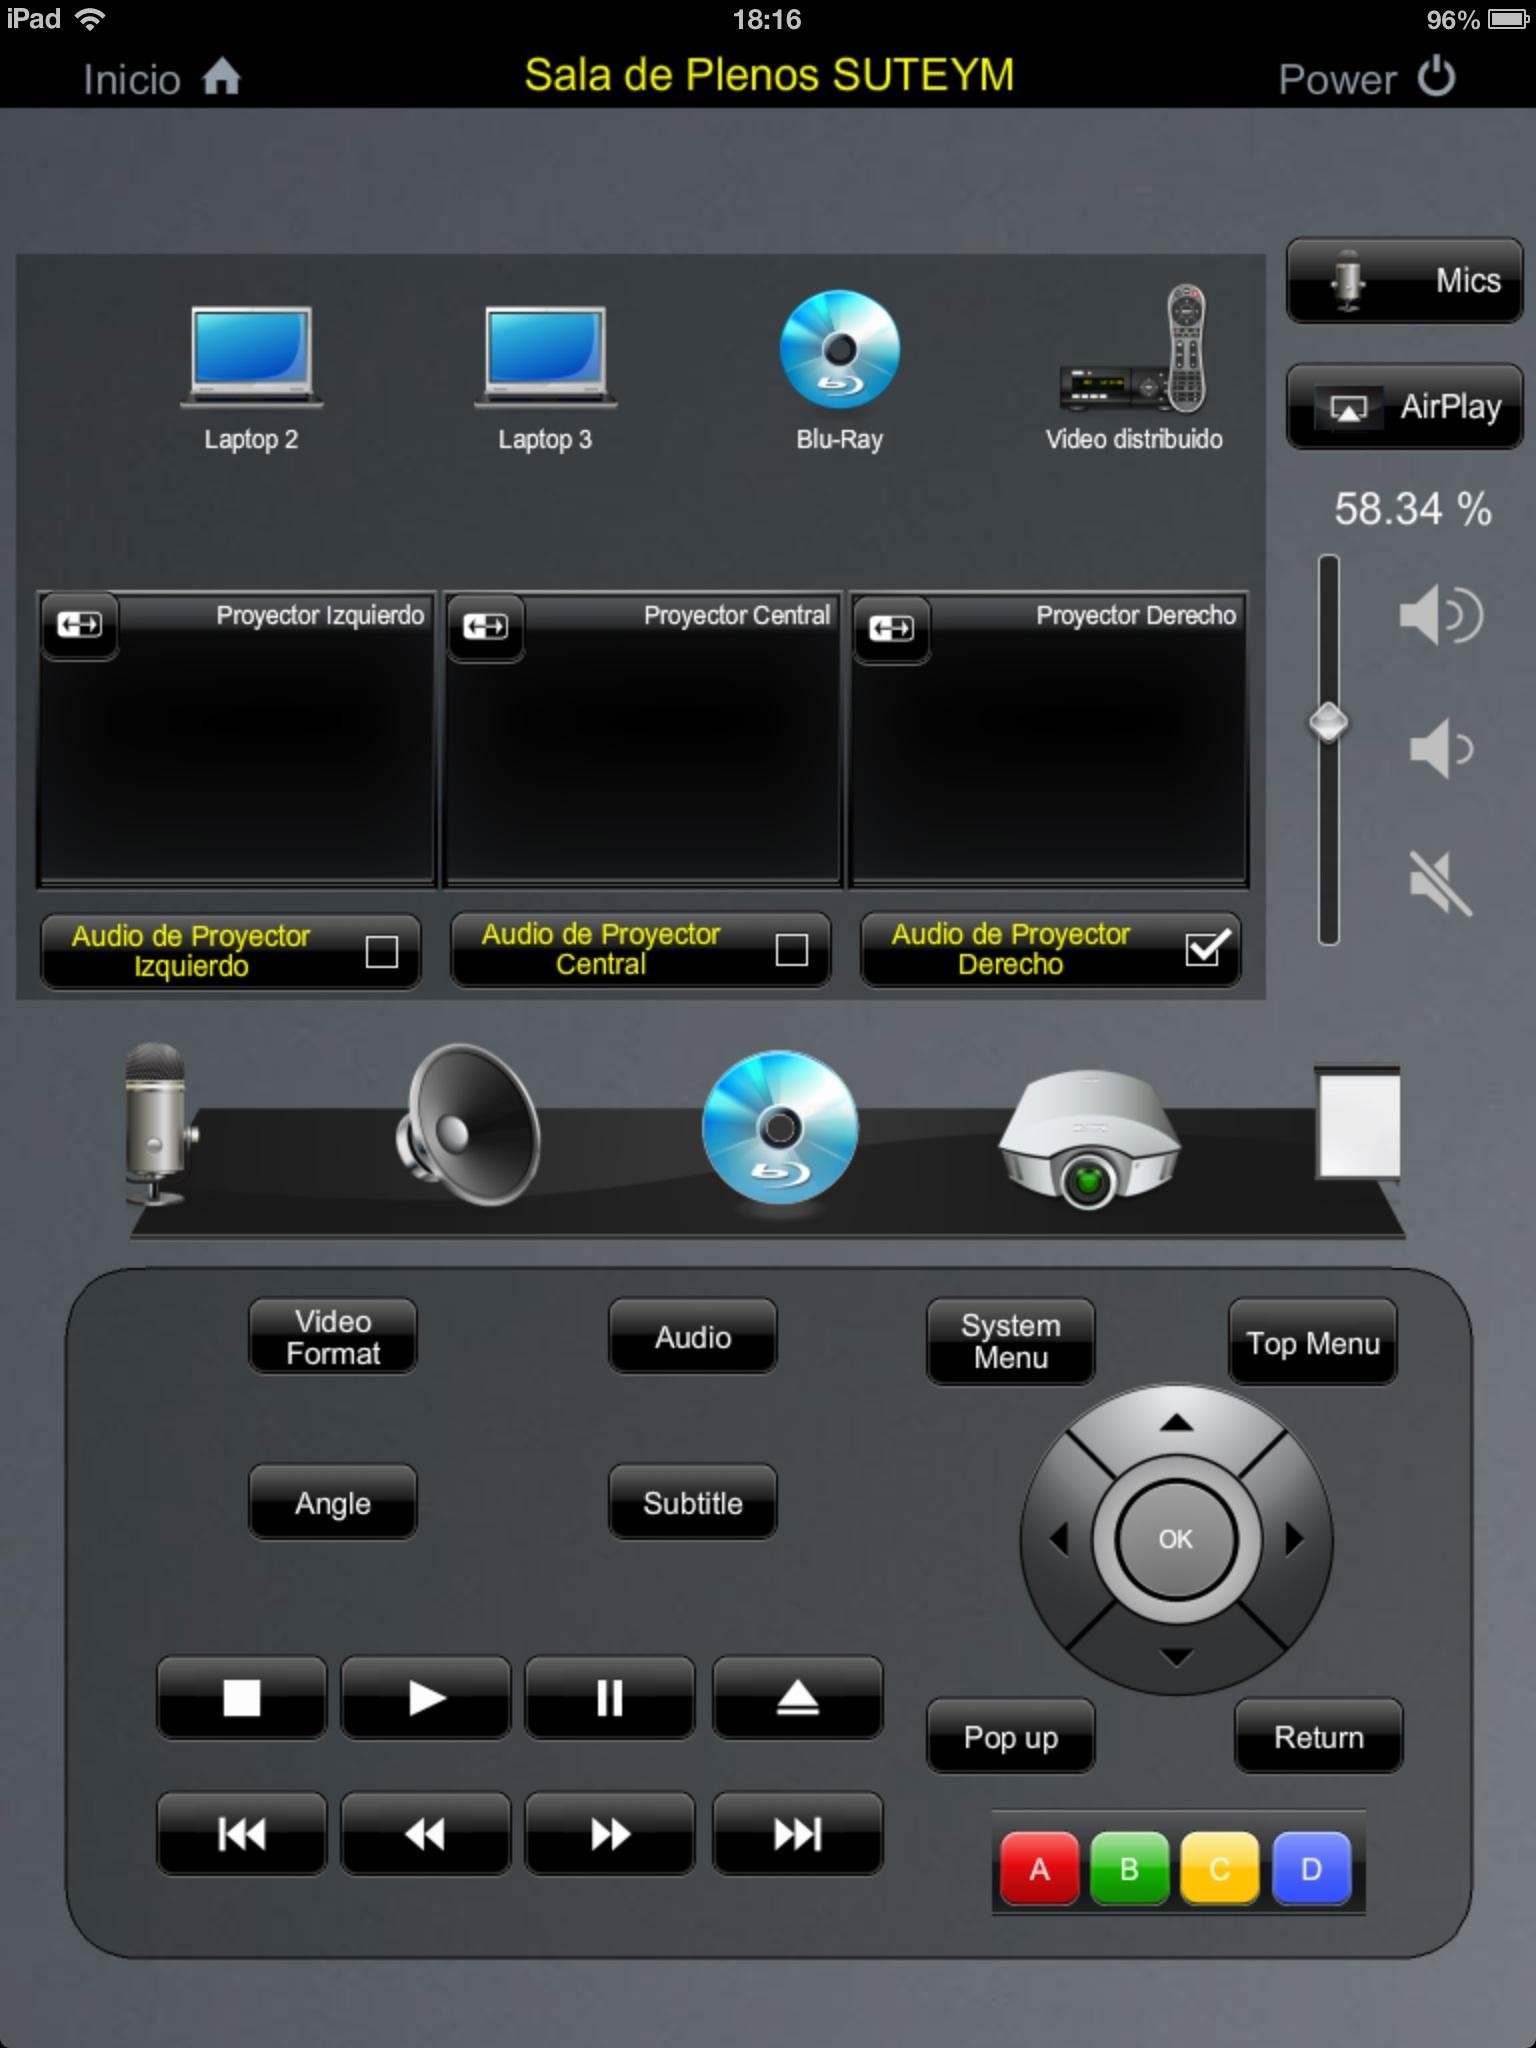This screenshot has height=2048, width=1536.
Task: Go to Inicio home screen
Action: click(162, 79)
